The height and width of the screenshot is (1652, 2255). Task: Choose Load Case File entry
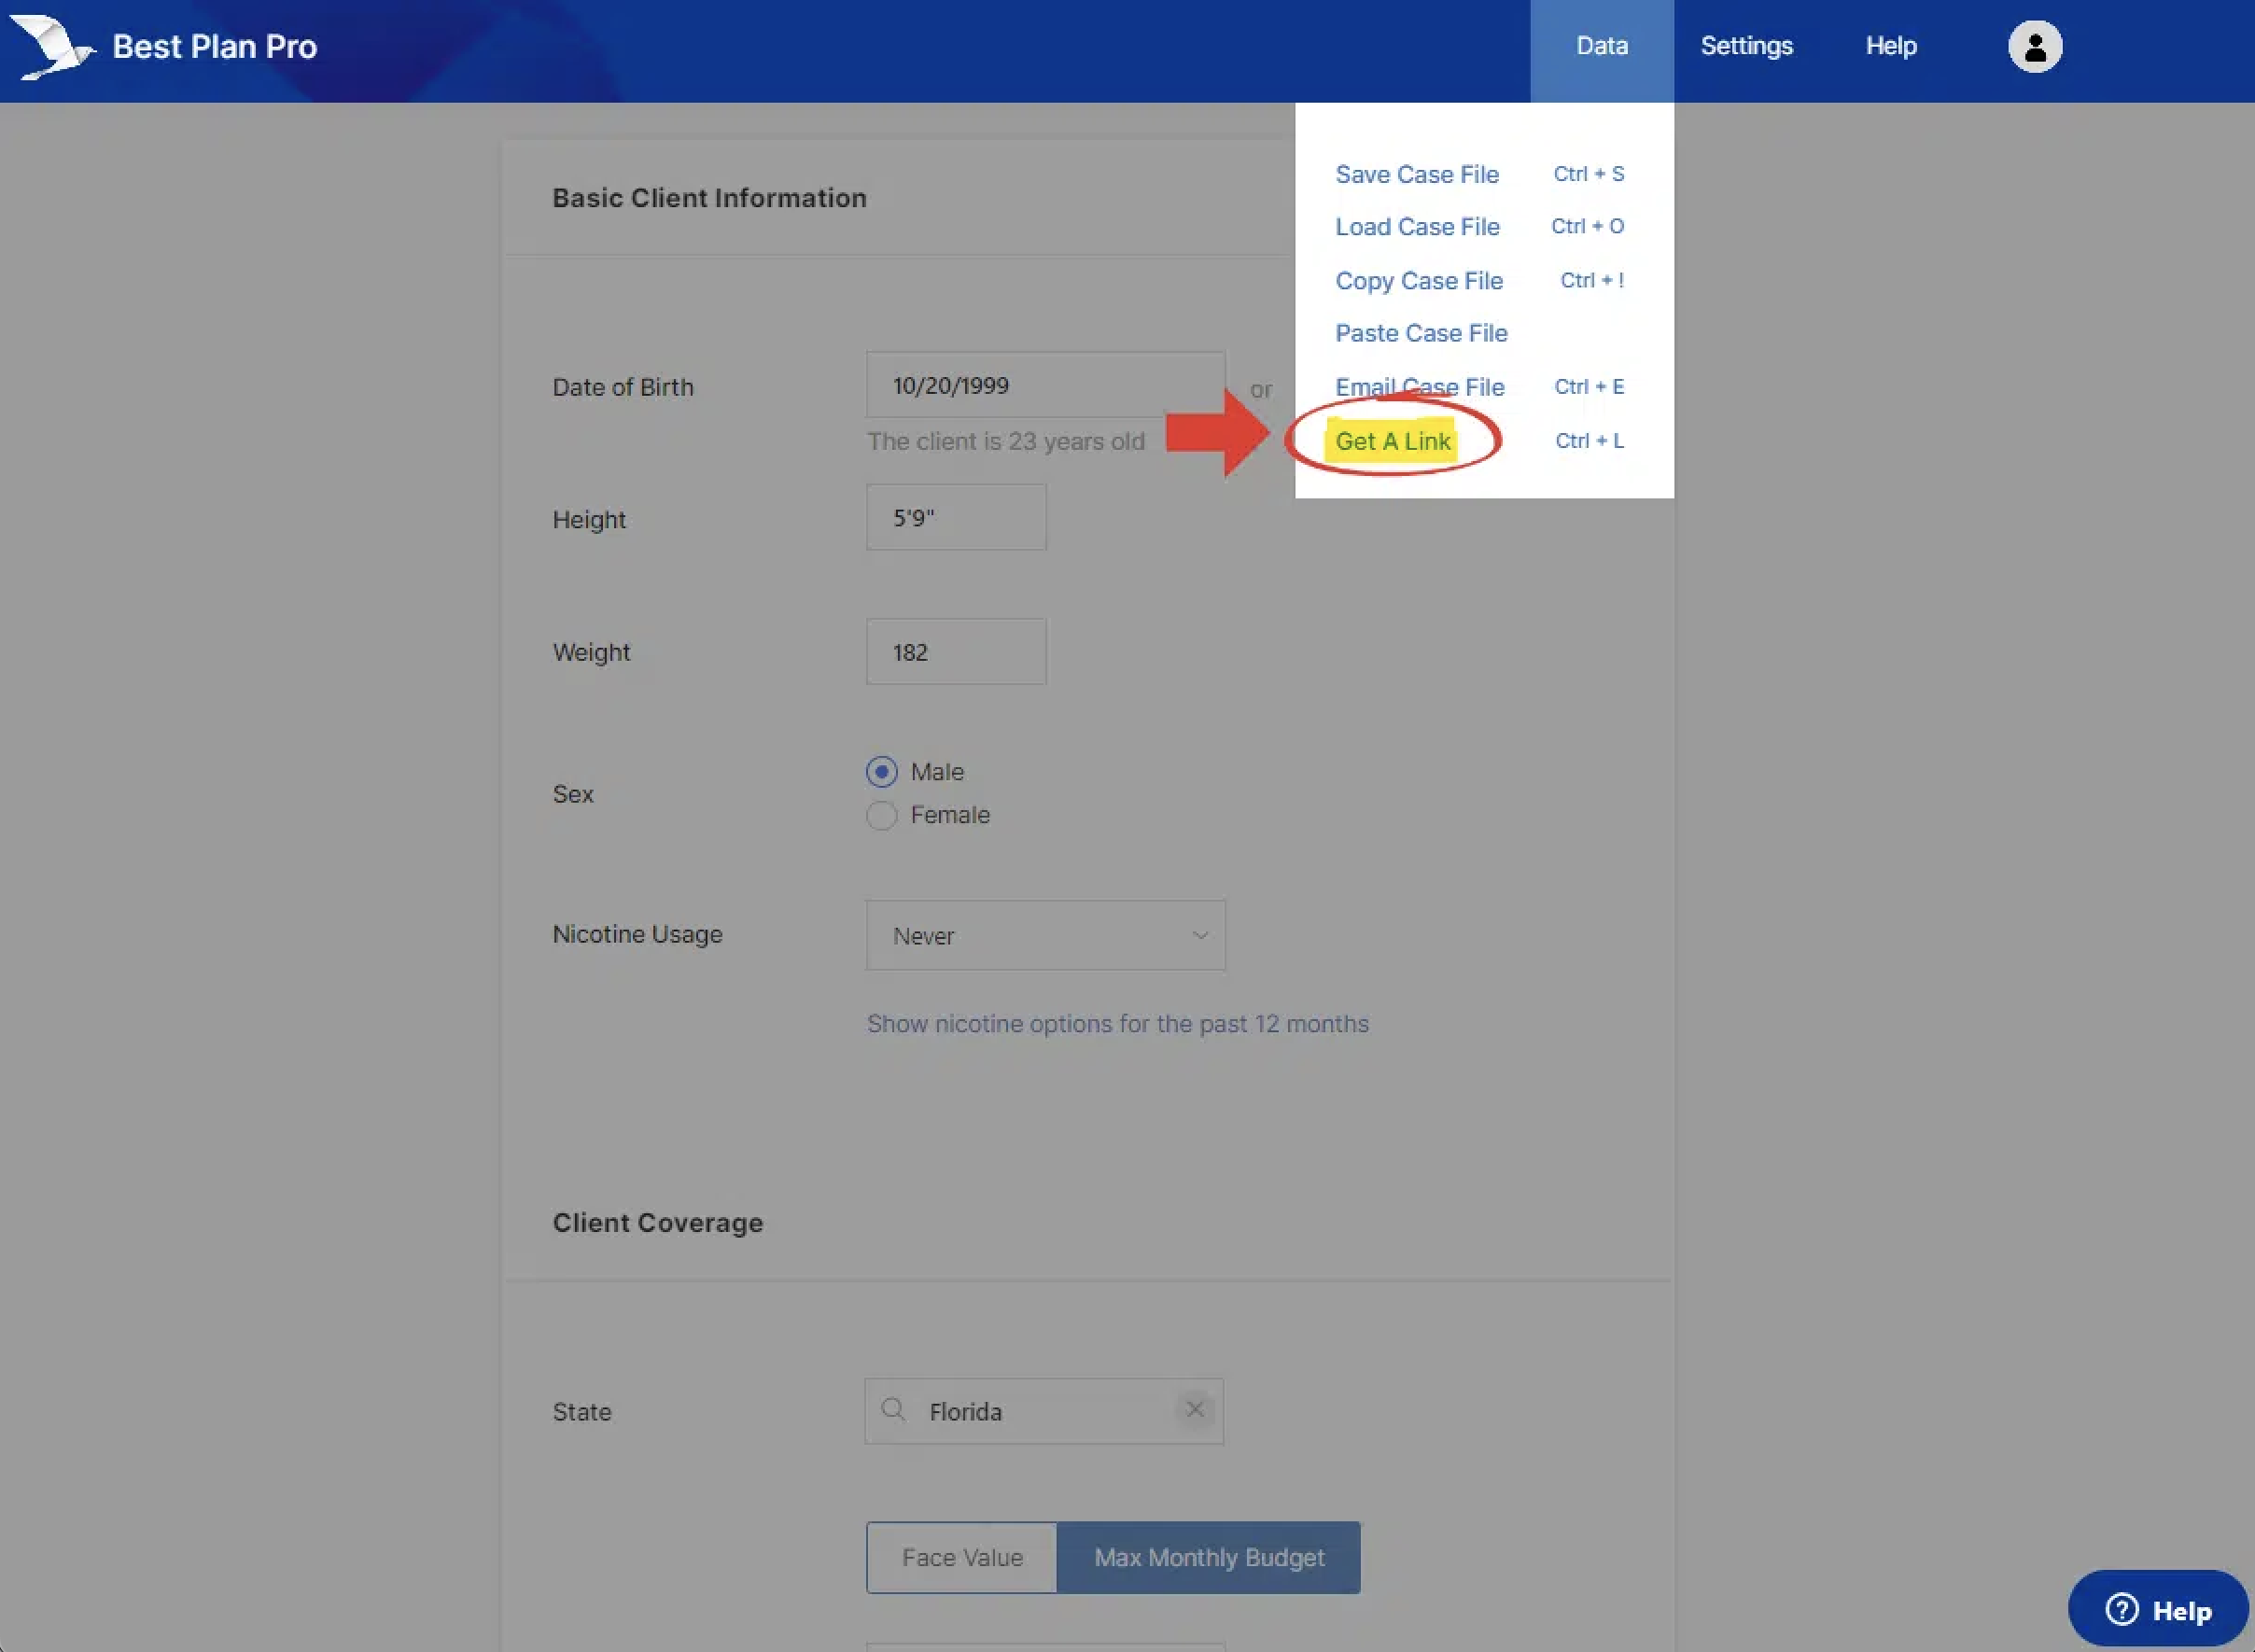click(1416, 227)
